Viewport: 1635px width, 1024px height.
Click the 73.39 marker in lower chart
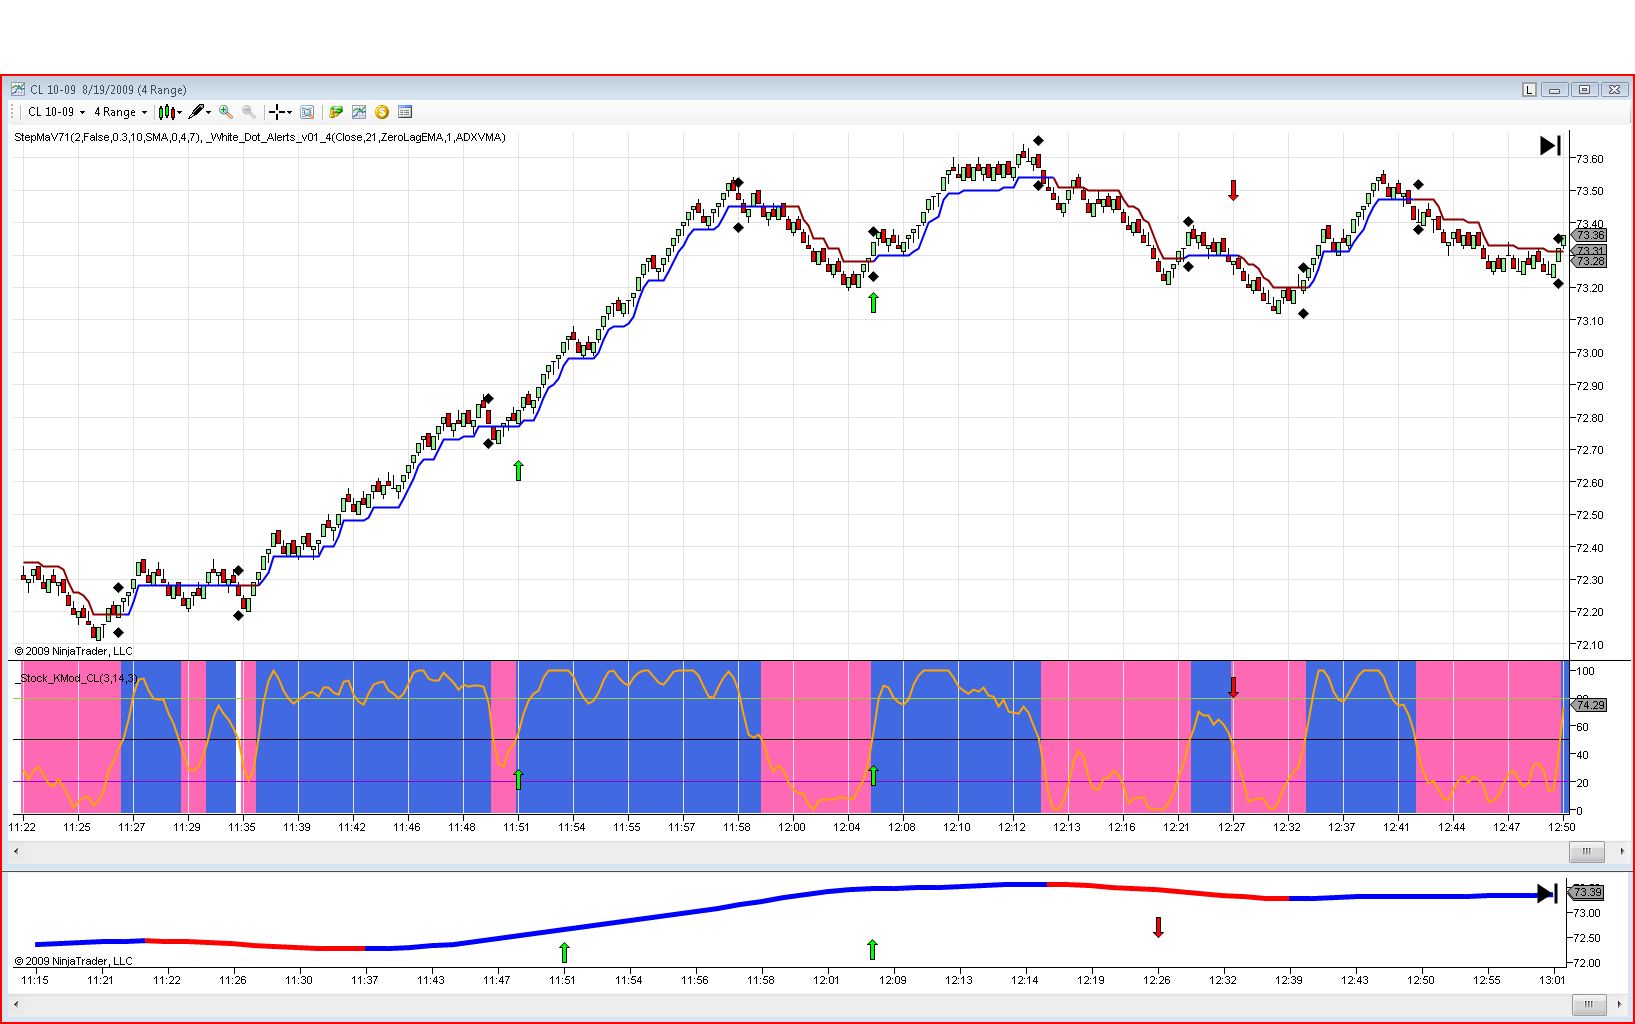(1586, 892)
